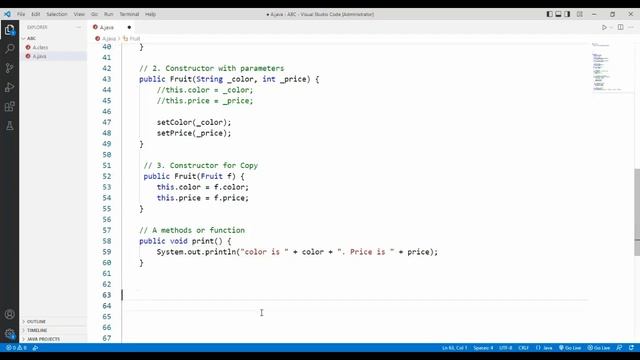
Task: Click the Ln 63, Col 1 status item
Action: click(x=454, y=348)
